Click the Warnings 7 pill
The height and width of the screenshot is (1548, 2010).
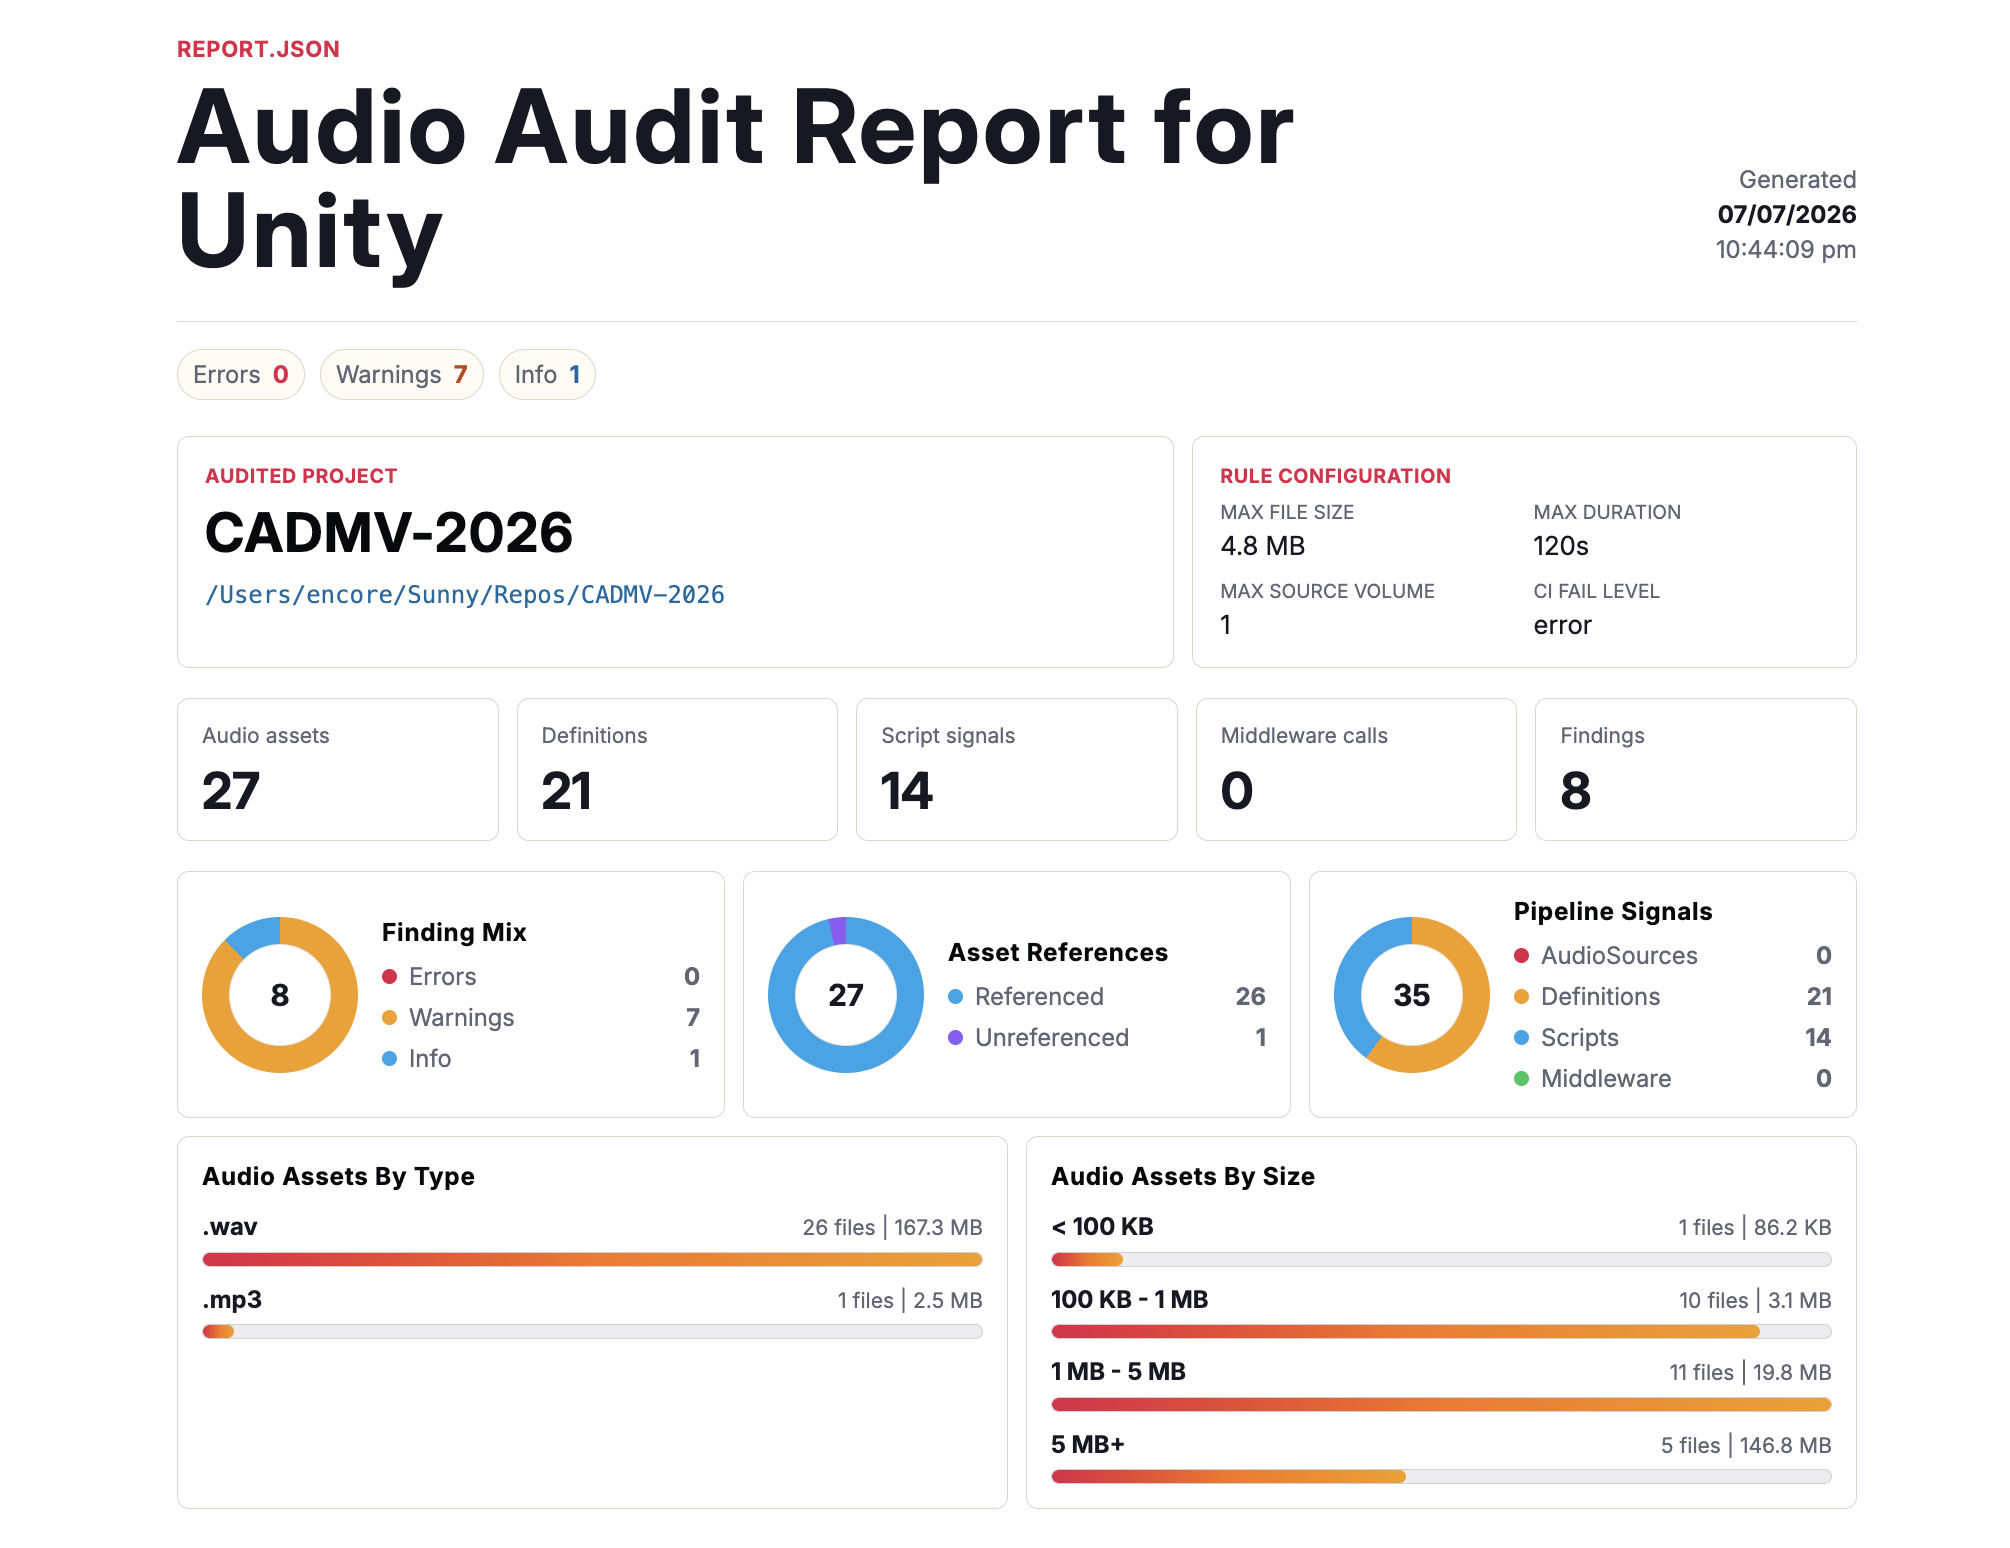coord(402,375)
